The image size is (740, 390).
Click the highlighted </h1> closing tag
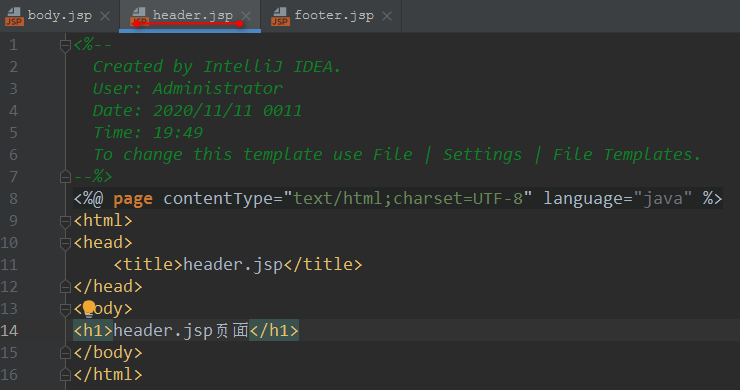coord(274,331)
